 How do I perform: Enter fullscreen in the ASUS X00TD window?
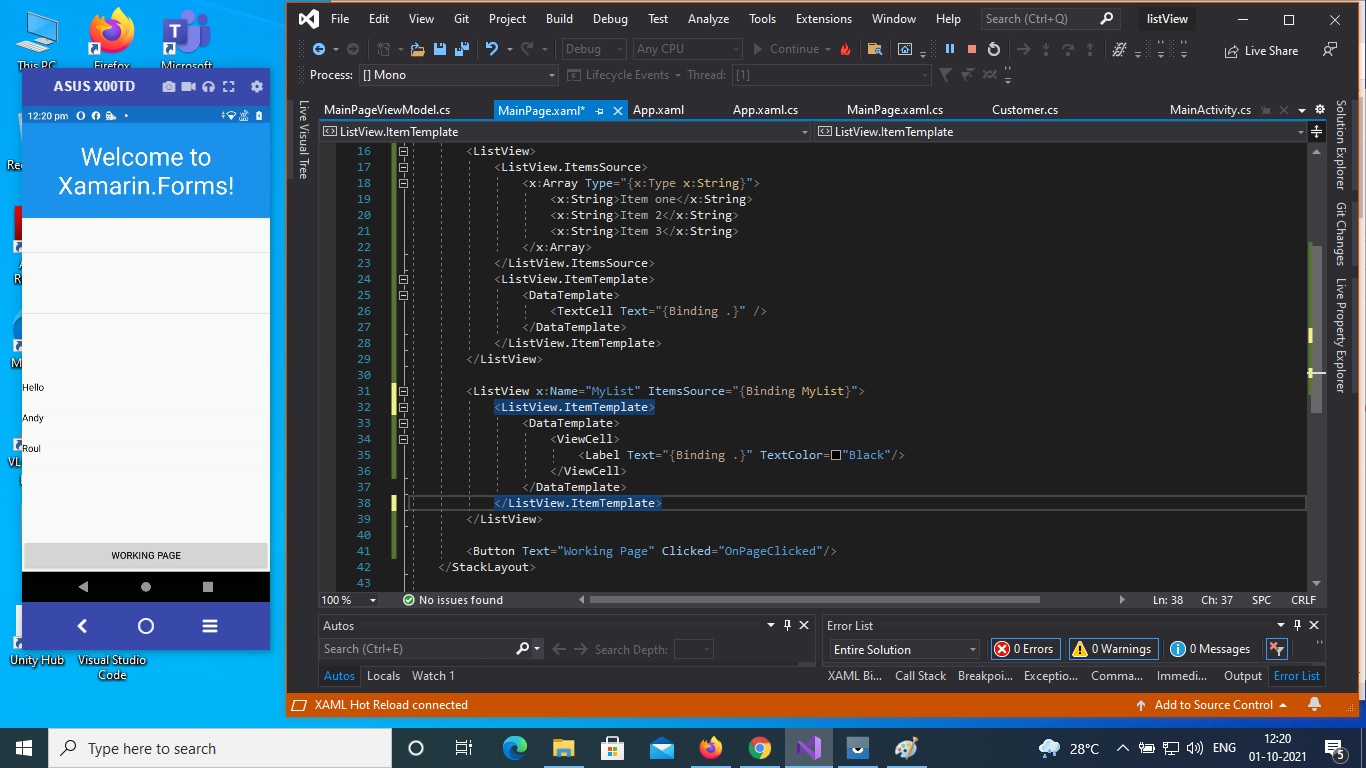(229, 87)
